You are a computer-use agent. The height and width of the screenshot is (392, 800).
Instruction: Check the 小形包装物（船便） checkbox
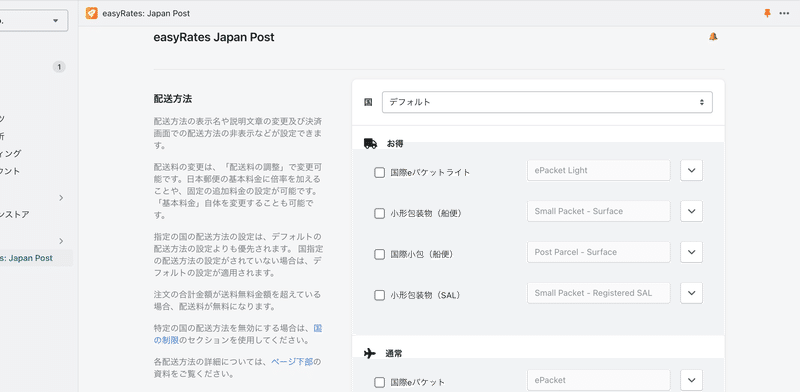(380, 213)
